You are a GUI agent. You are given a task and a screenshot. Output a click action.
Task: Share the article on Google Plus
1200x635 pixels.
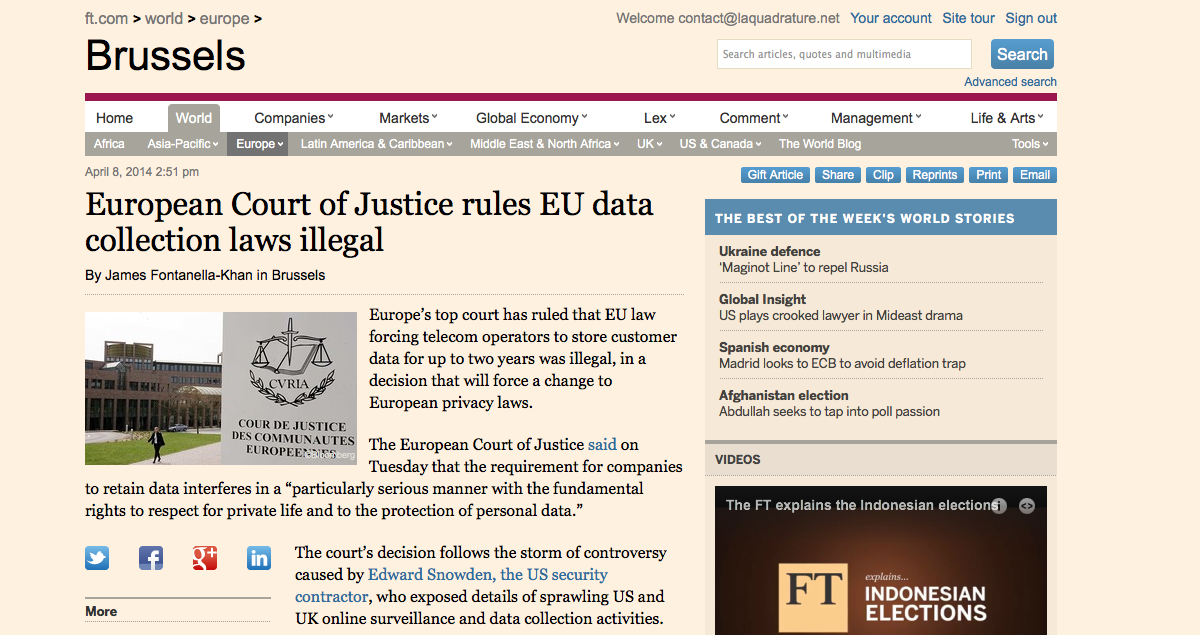[205, 558]
